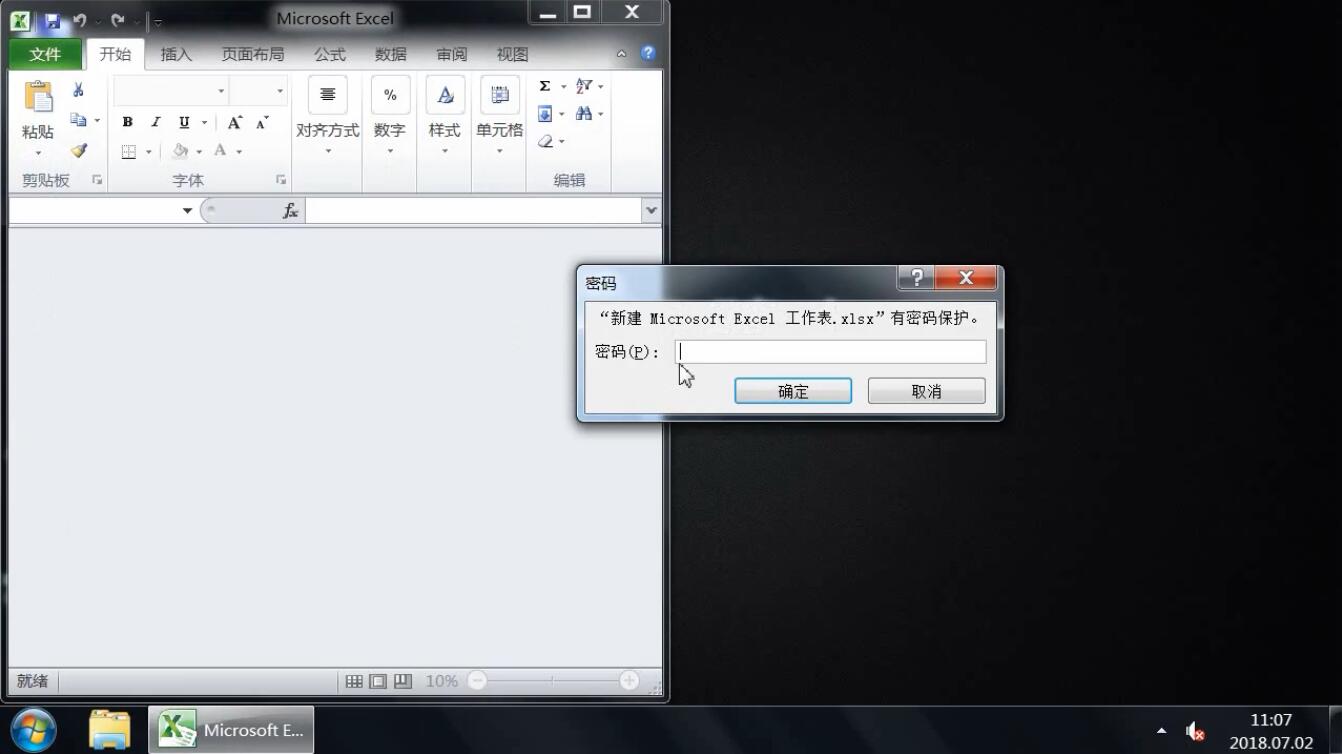Screen dimensions: 1342x754
Task: Switch to the 审阅 tab
Action: (x=452, y=54)
